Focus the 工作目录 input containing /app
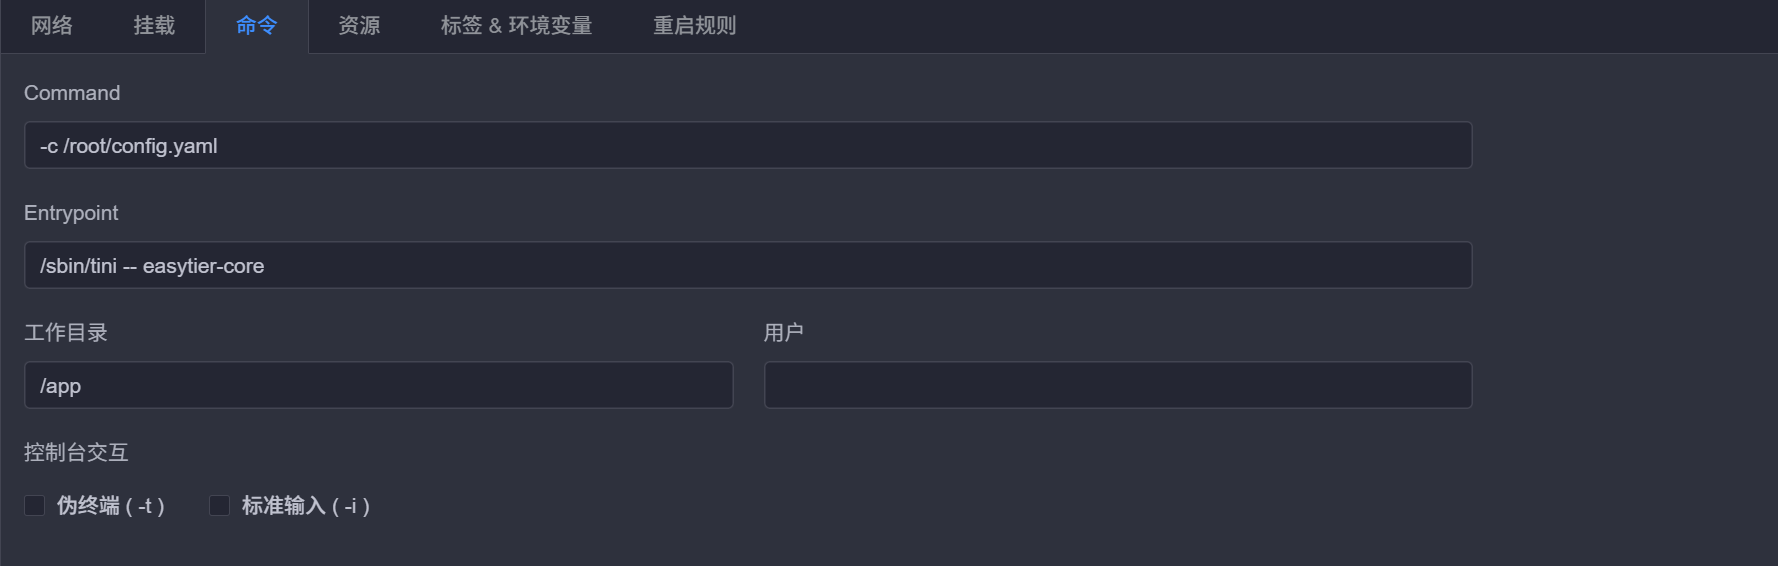This screenshot has width=1778, height=566. (378, 386)
